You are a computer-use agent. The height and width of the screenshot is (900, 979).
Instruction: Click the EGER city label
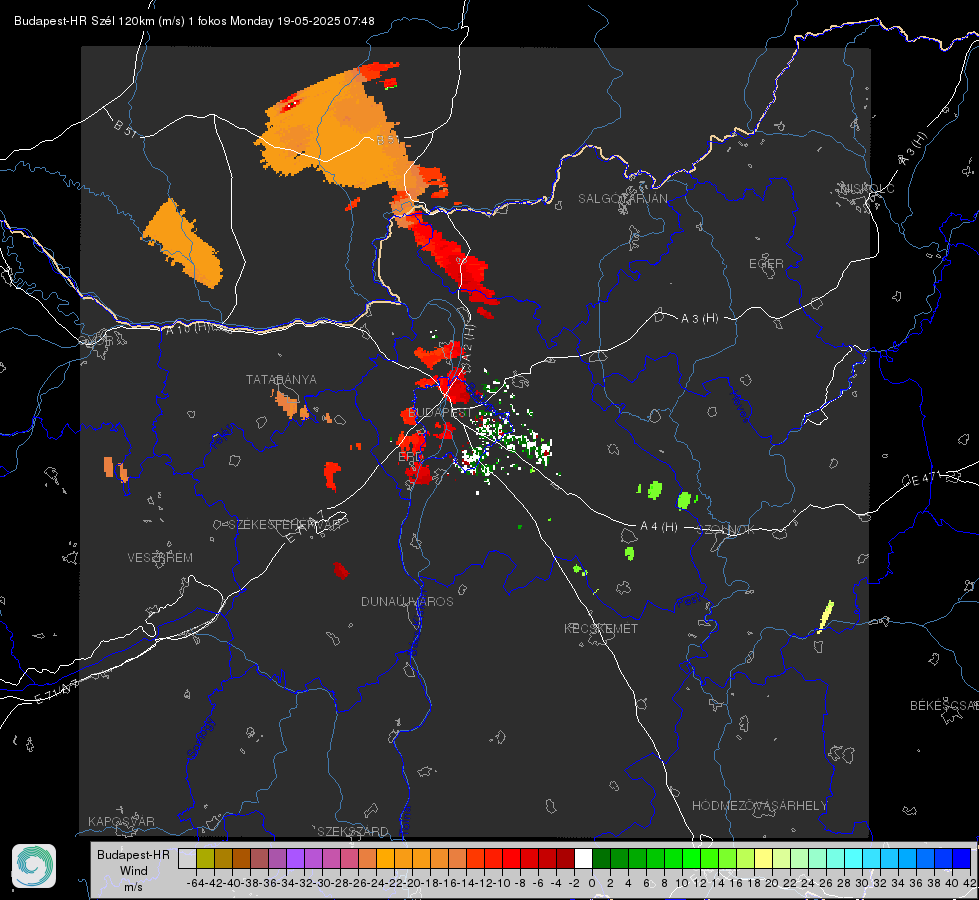[x=766, y=264]
